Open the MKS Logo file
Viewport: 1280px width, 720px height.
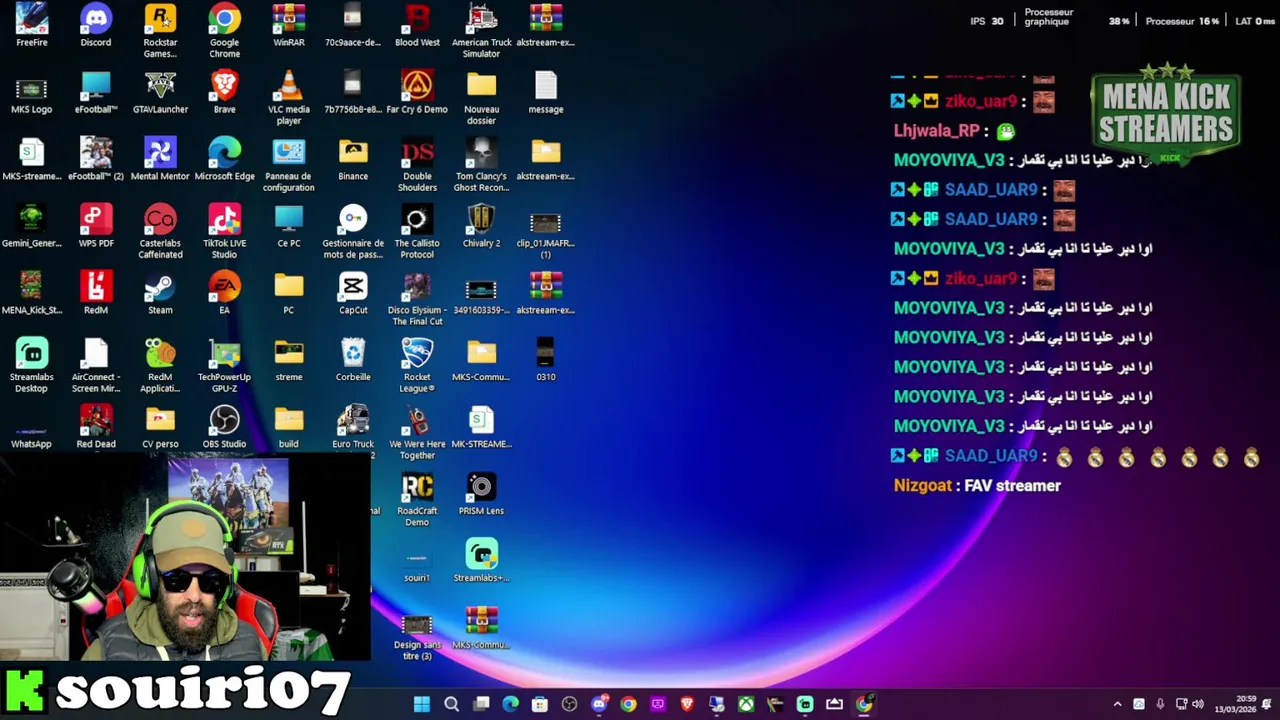coord(31,92)
